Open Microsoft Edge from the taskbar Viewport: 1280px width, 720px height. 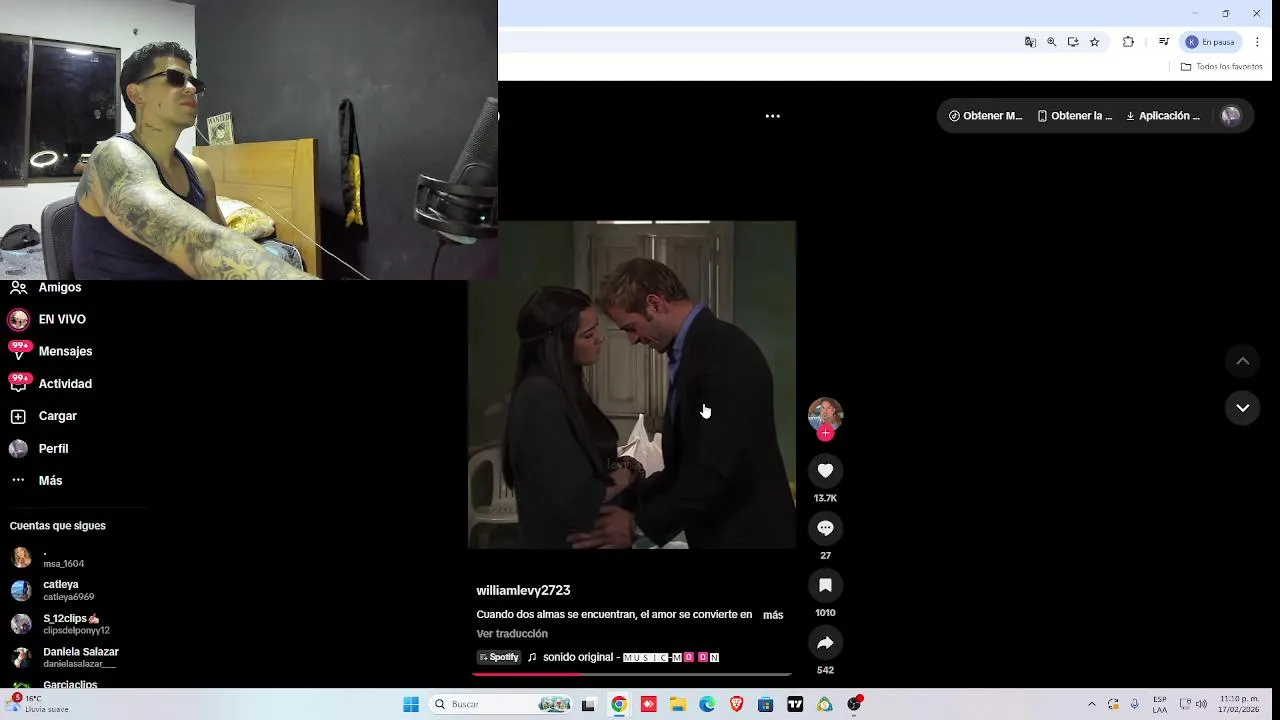pyautogui.click(x=707, y=704)
